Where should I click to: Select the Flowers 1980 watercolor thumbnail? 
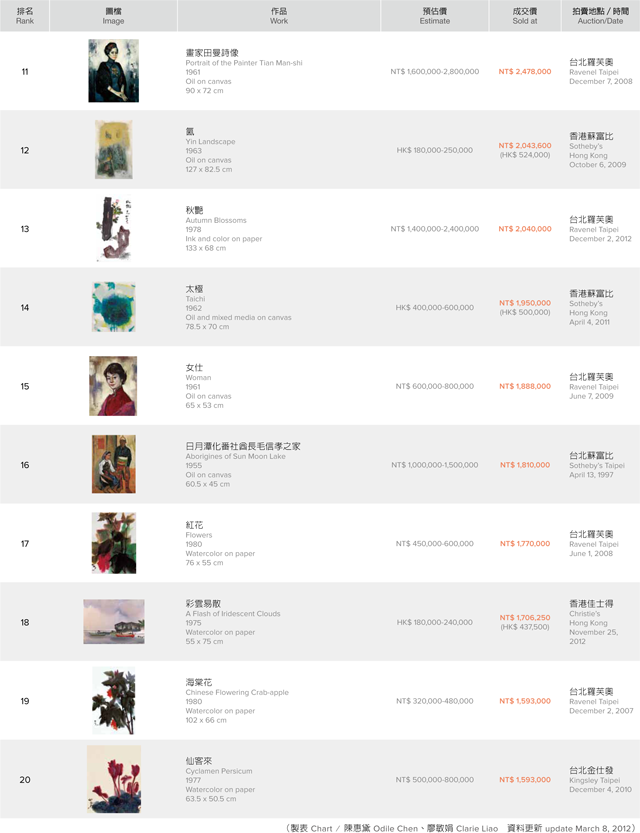tap(114, 543)
